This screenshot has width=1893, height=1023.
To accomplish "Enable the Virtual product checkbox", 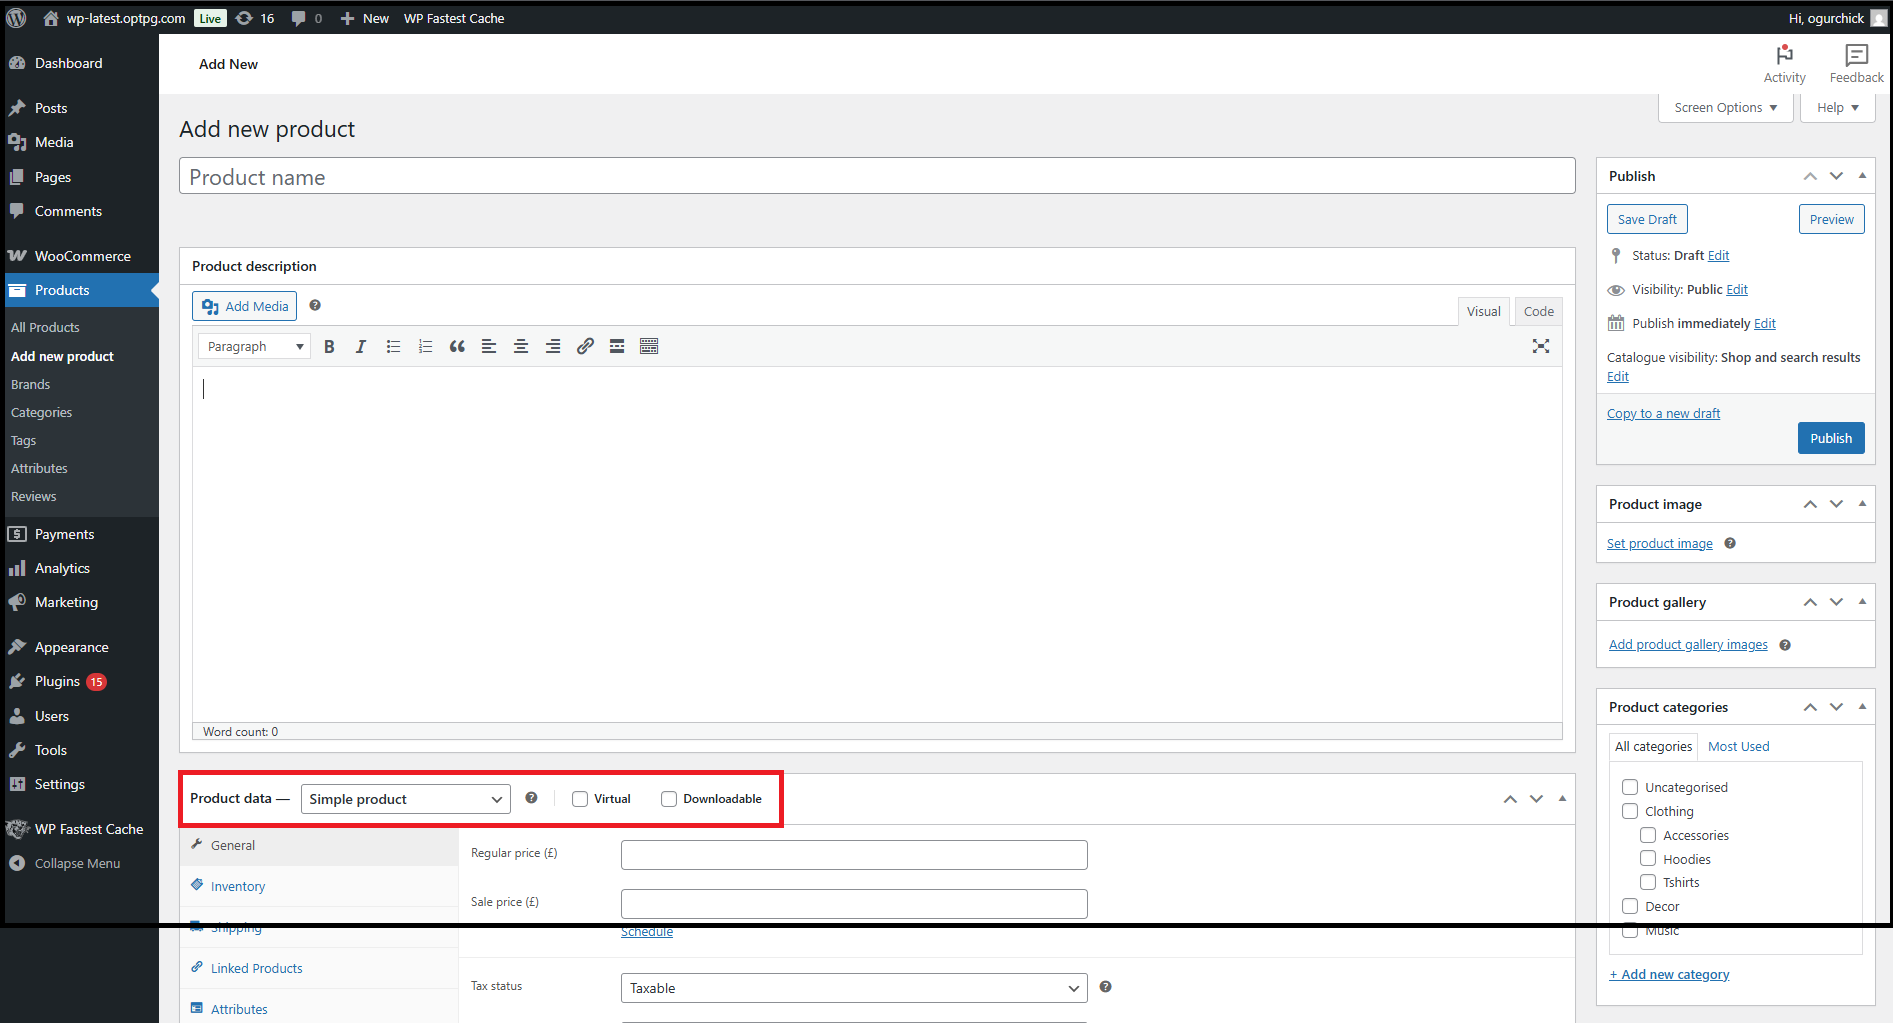I will 580,799.
